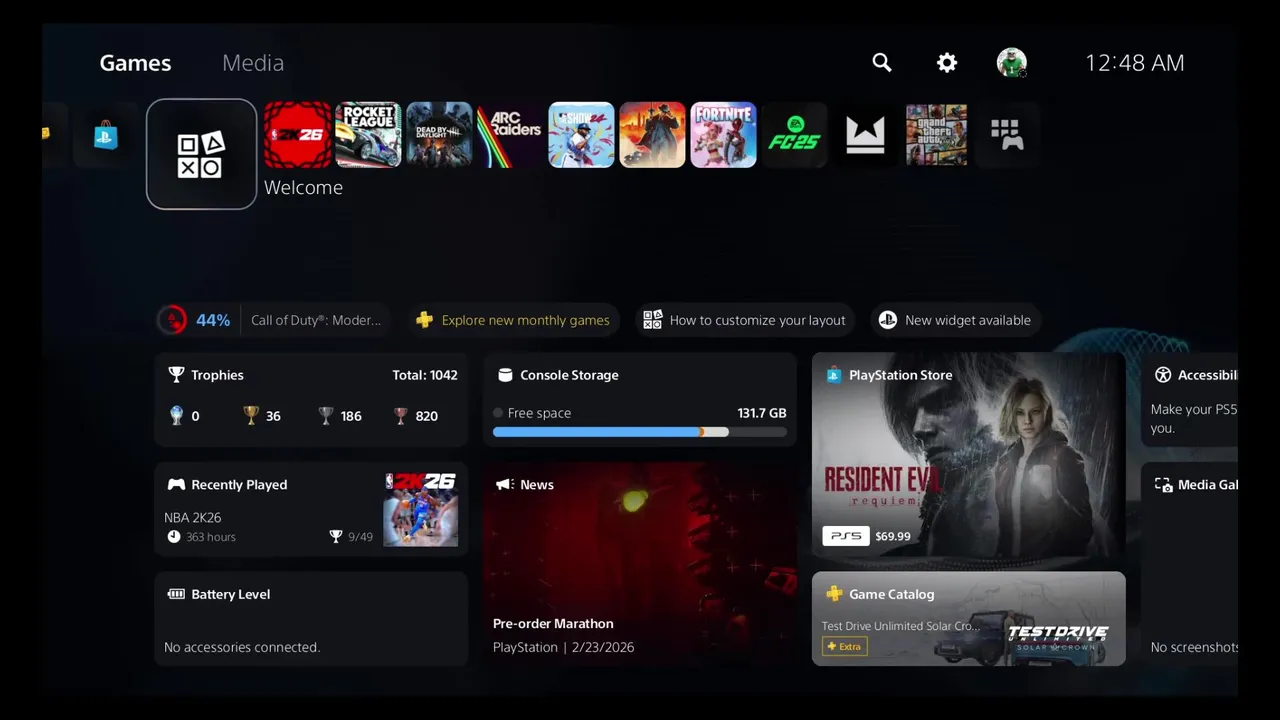Launch the Grand Theft Auto tile

936,134
